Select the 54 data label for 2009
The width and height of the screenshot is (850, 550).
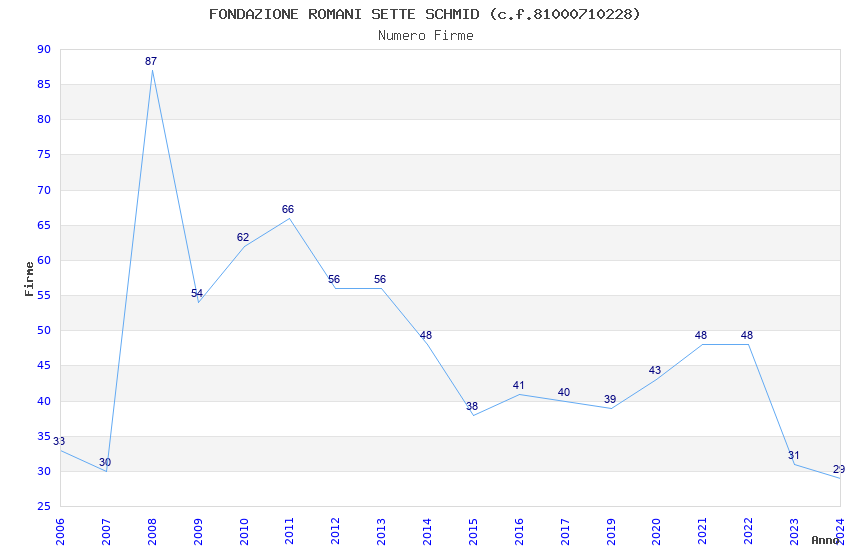(197, 293)
